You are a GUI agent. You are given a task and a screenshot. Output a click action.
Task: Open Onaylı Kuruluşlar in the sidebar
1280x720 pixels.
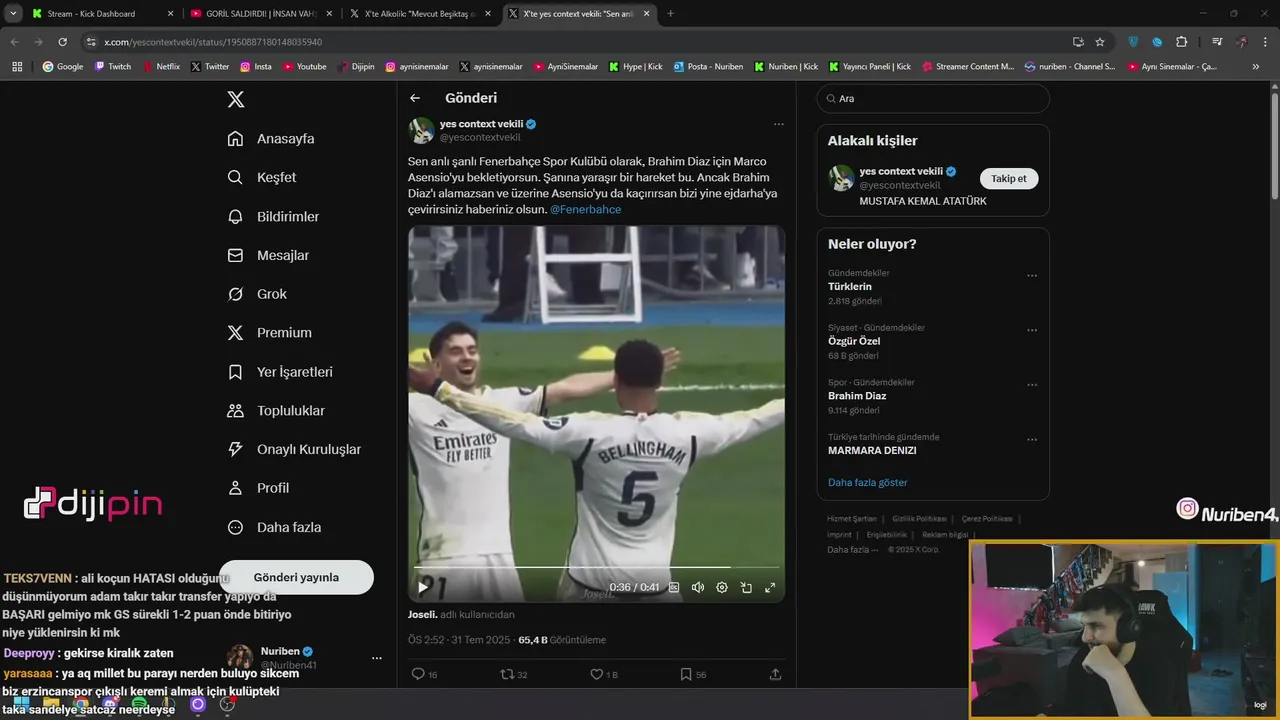click(x=294, y=450)
